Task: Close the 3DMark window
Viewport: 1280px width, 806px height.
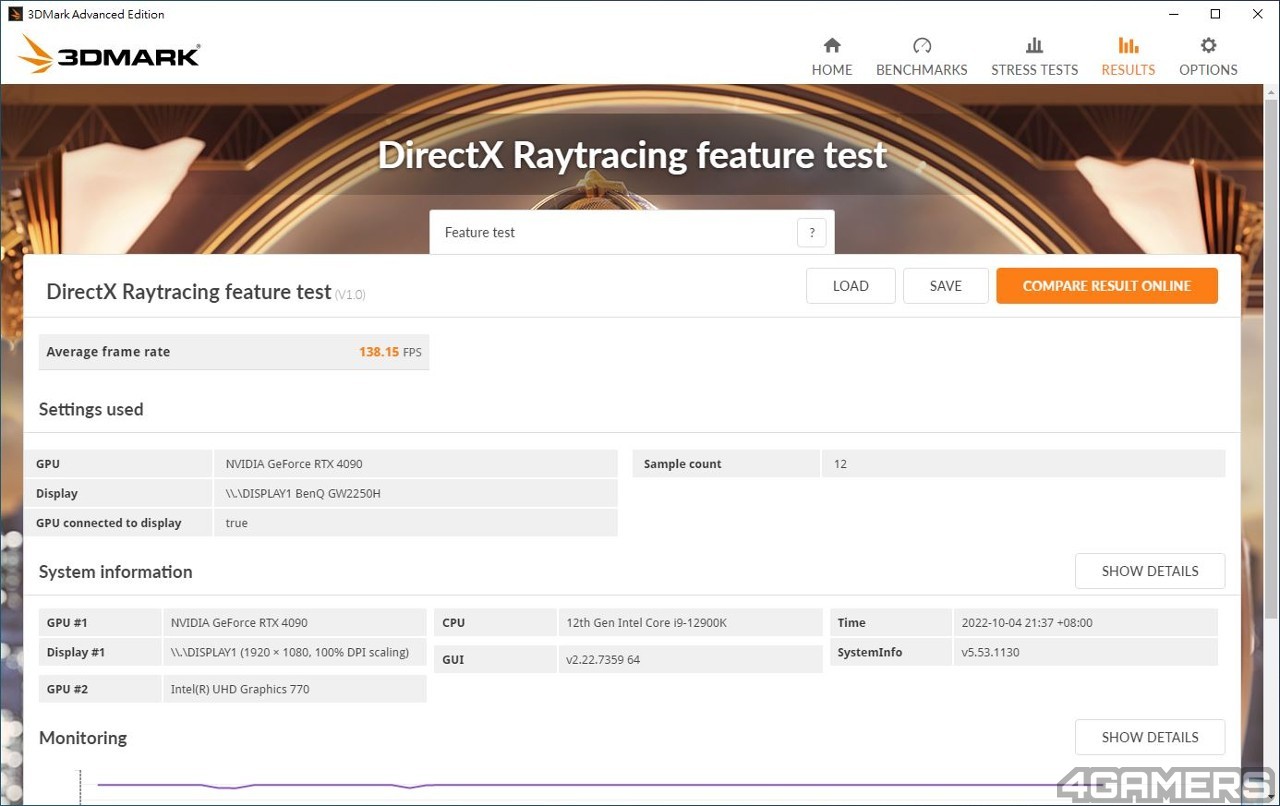Action: [1258, 14]
